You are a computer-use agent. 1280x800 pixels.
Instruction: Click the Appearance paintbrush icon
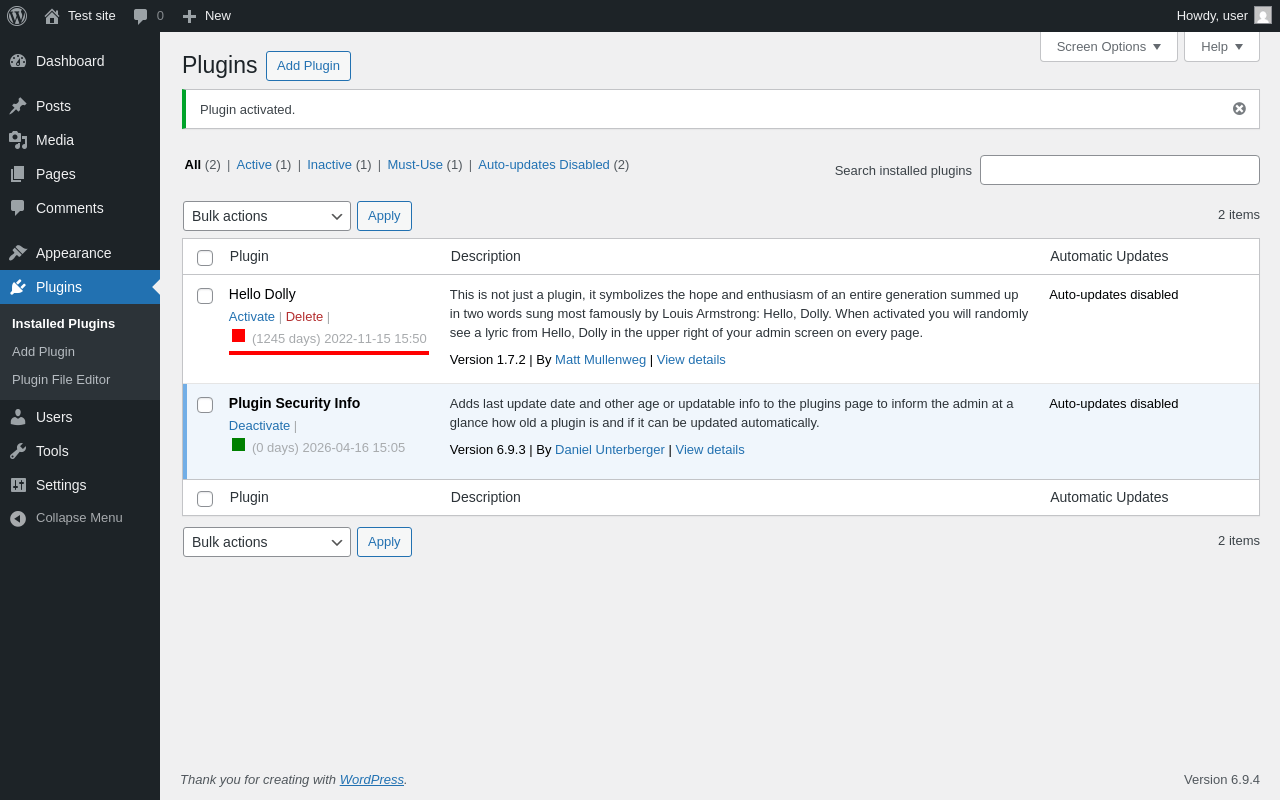tap(18, 253)
